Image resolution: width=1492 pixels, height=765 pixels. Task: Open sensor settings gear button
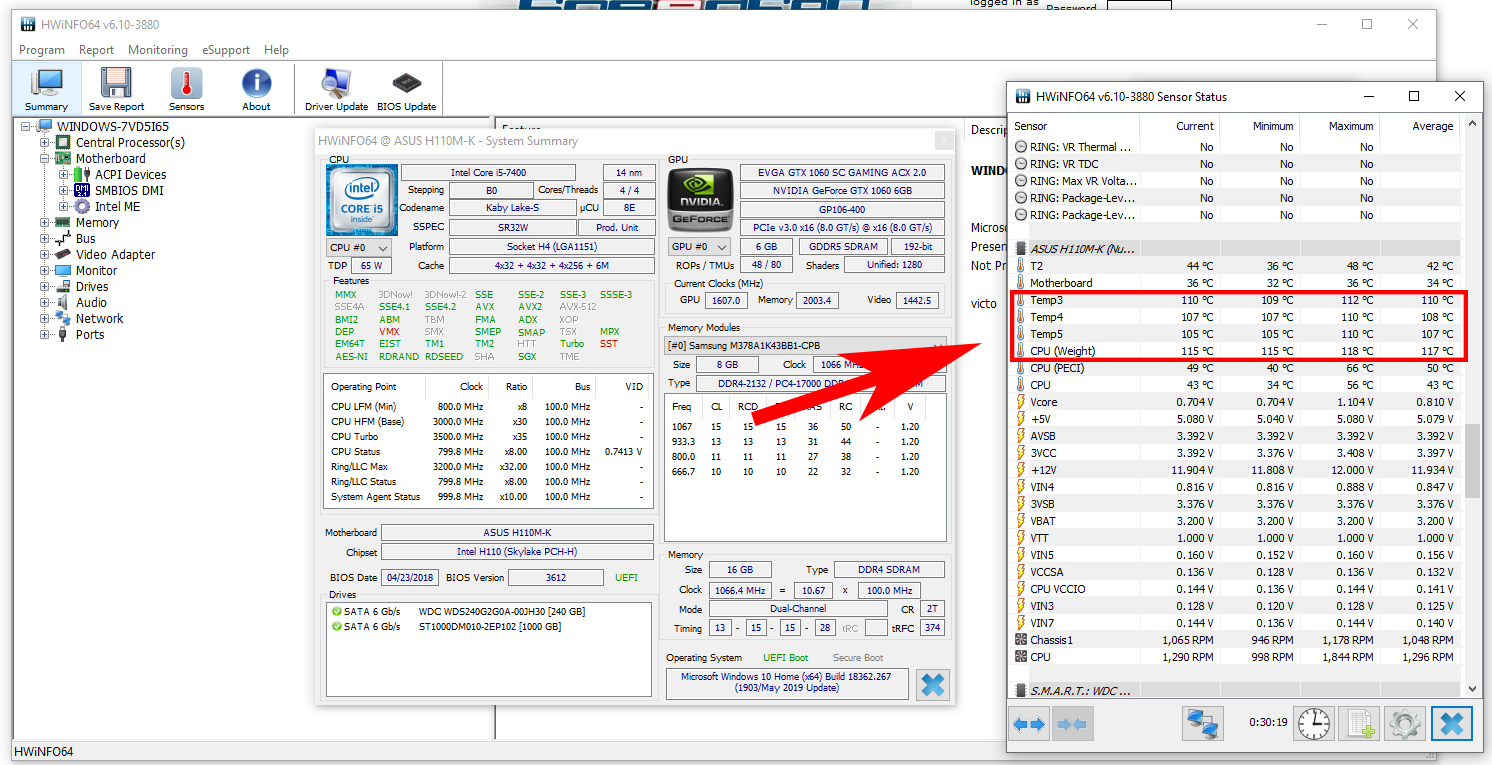tap(1405, 723)
